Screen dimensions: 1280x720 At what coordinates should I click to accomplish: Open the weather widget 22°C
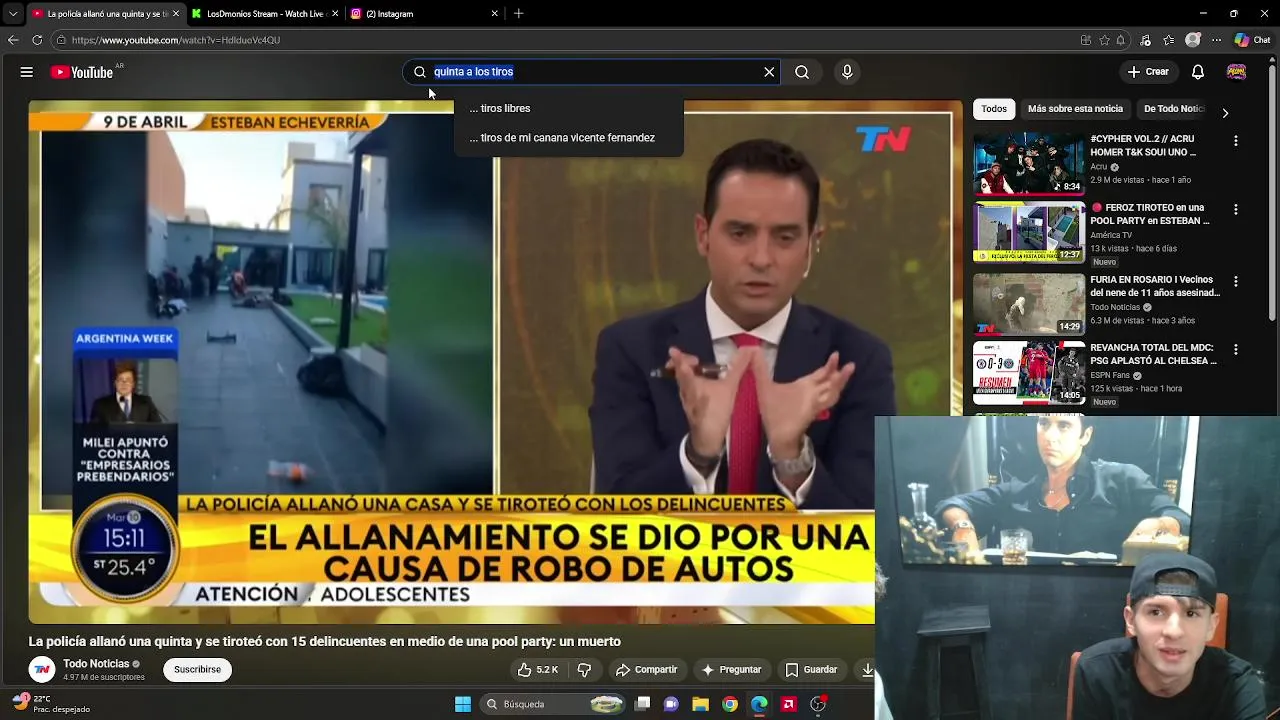pos(50,704)
